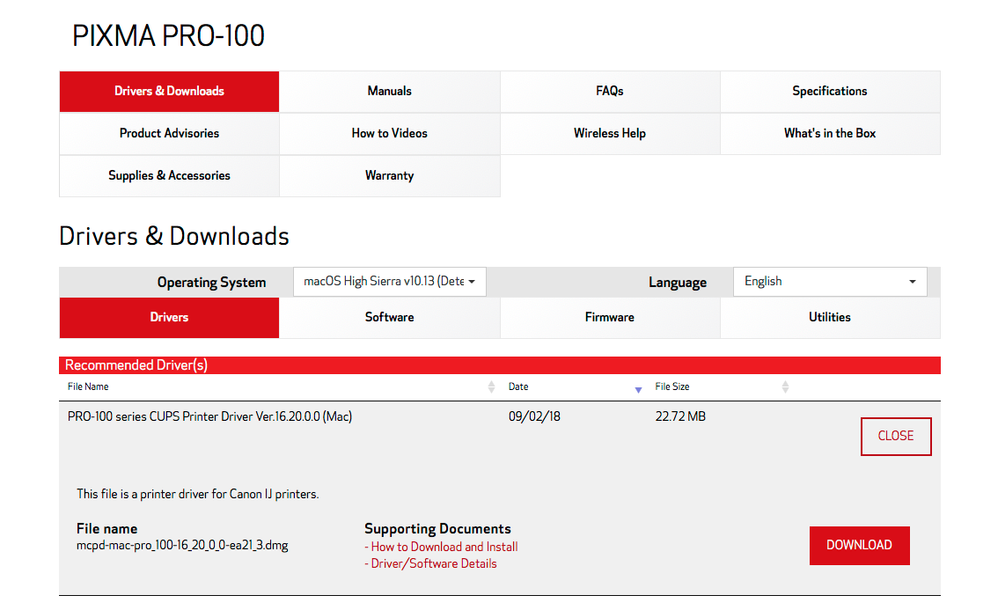Select the Warranty tab
The height and width of the screenshot is (604, 998).
[x=389, y=175]
